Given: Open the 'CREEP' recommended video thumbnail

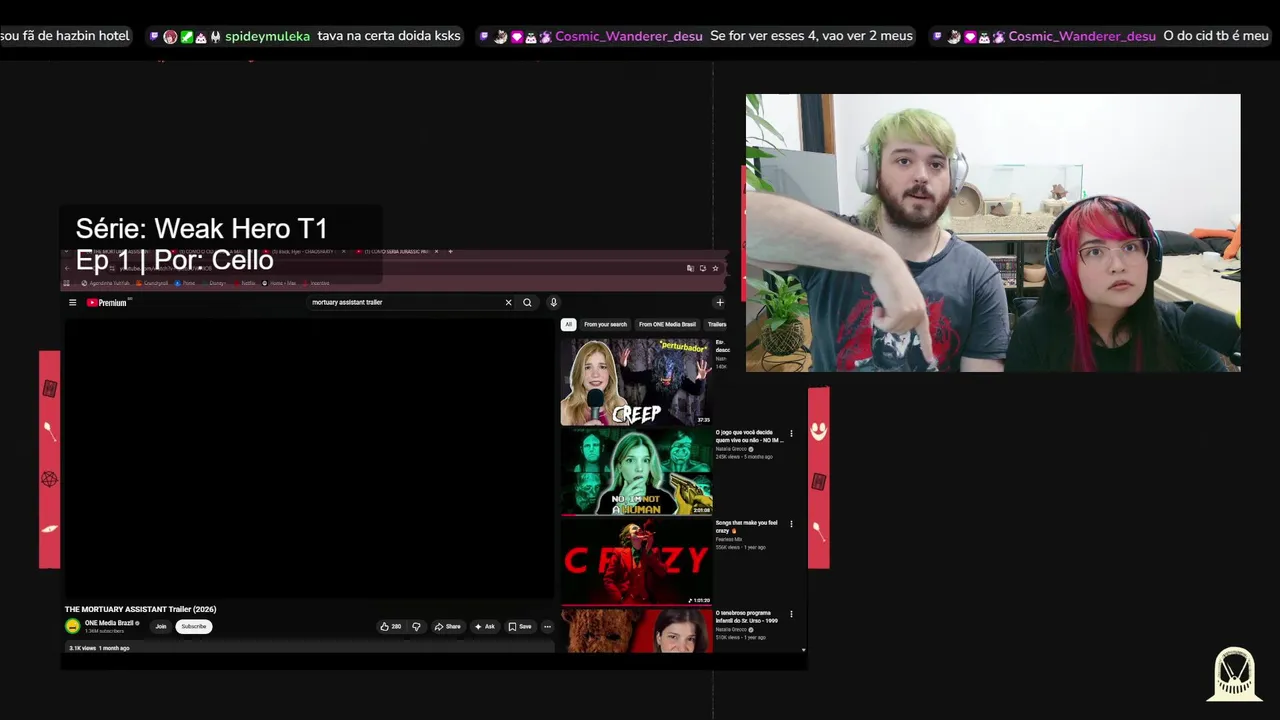Looking at the screenshot, I should [636, 381].
